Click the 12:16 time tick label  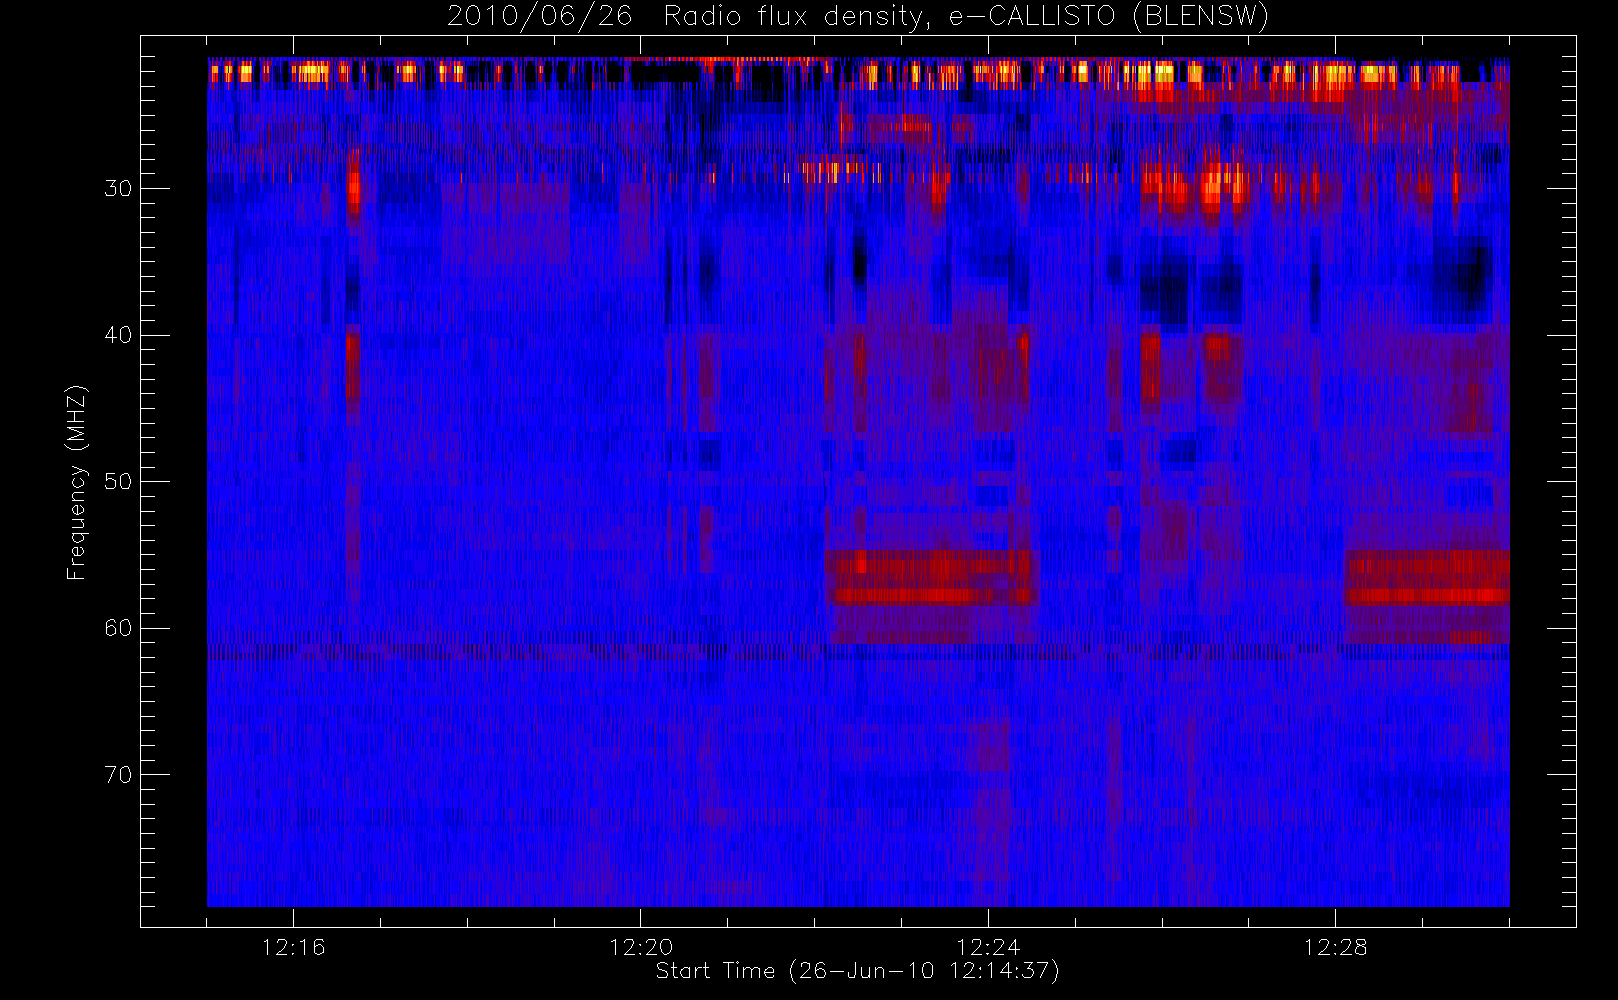pos(293,947)
